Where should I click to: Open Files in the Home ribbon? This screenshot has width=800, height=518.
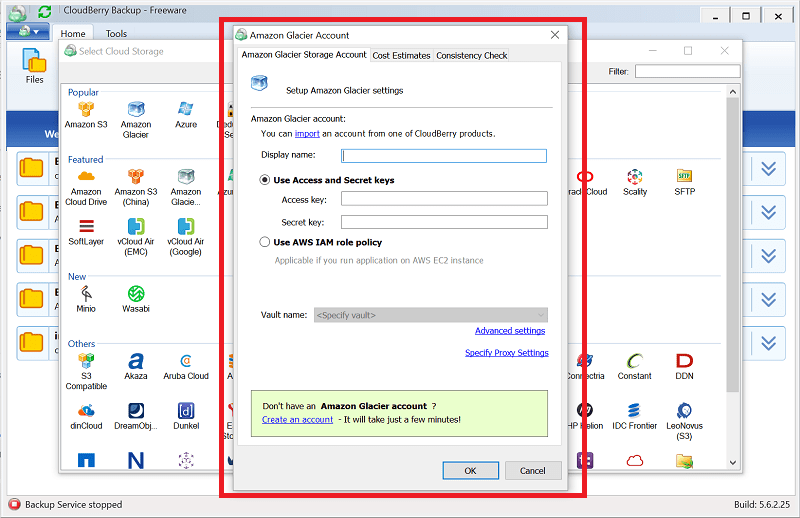coord(34,66)
